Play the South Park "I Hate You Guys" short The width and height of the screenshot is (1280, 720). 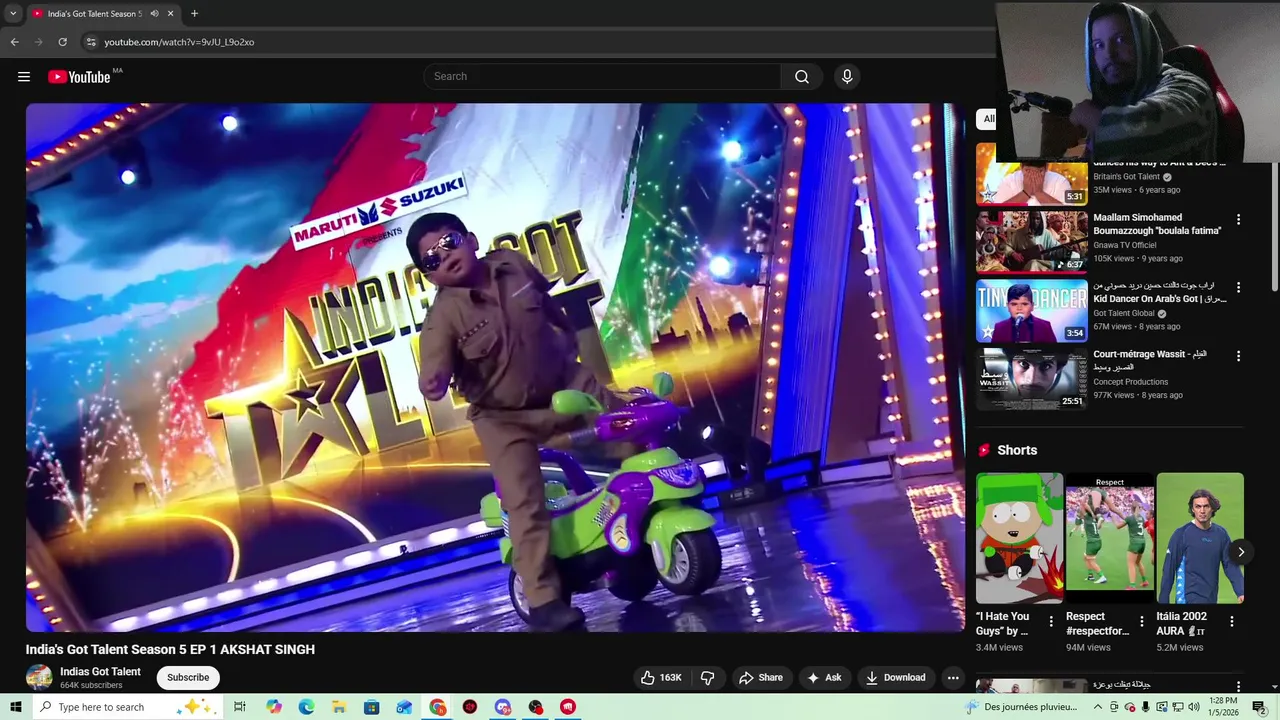1019,538
